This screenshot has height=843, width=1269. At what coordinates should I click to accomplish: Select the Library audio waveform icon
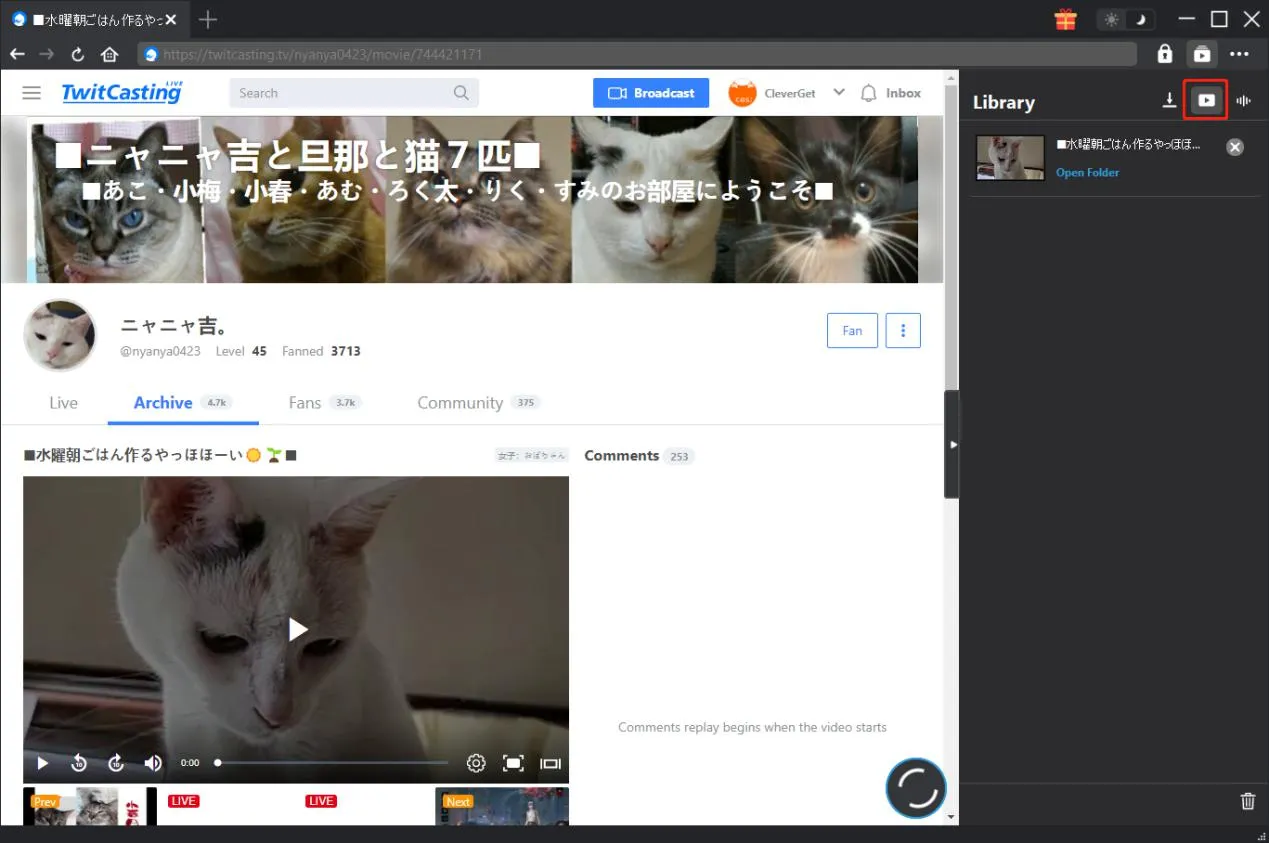1244,100
